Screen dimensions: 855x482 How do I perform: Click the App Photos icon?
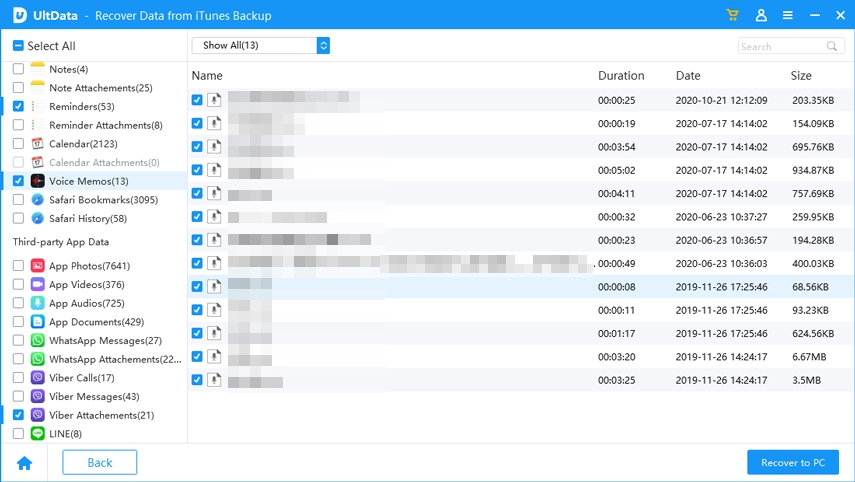tap(37, 266)
